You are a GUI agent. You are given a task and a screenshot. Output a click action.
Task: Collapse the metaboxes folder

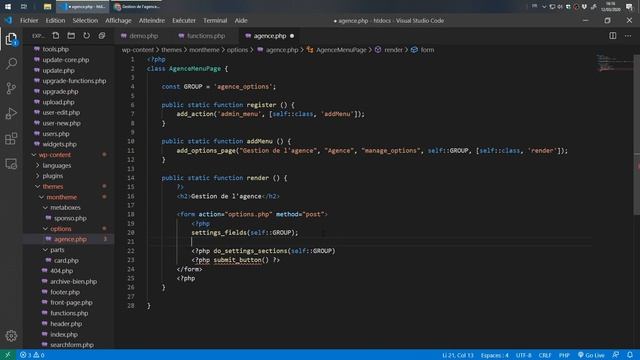65,208
